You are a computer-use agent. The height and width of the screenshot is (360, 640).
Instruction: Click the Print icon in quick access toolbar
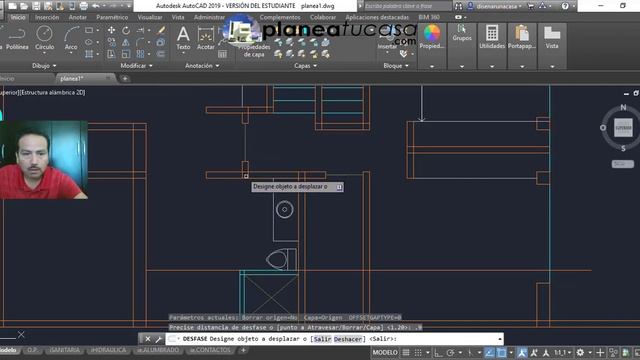84,6
